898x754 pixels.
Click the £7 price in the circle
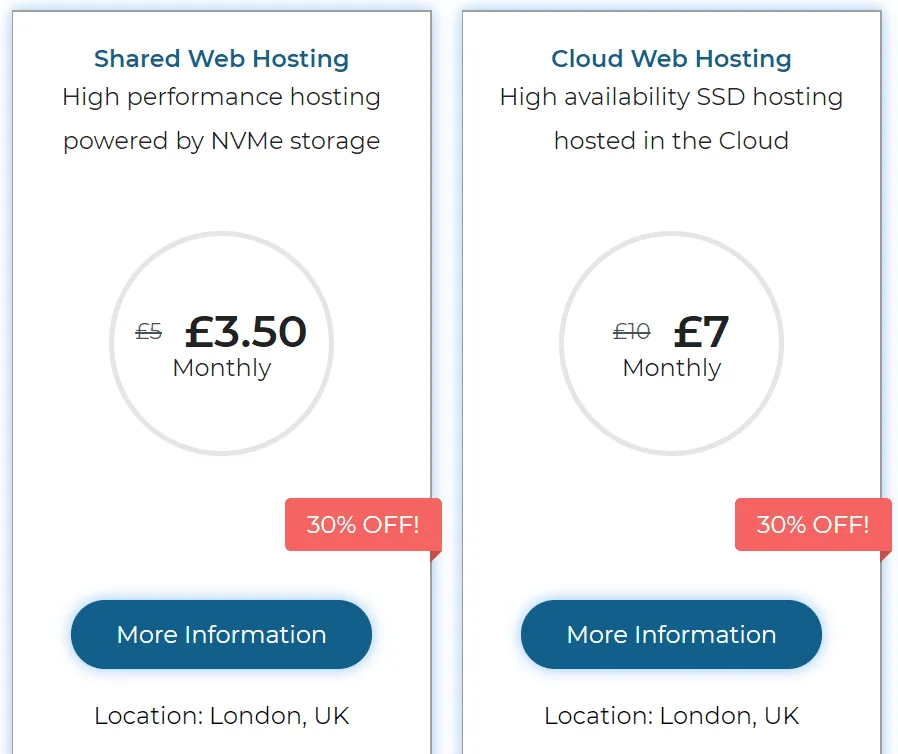(x=701, y=331)
